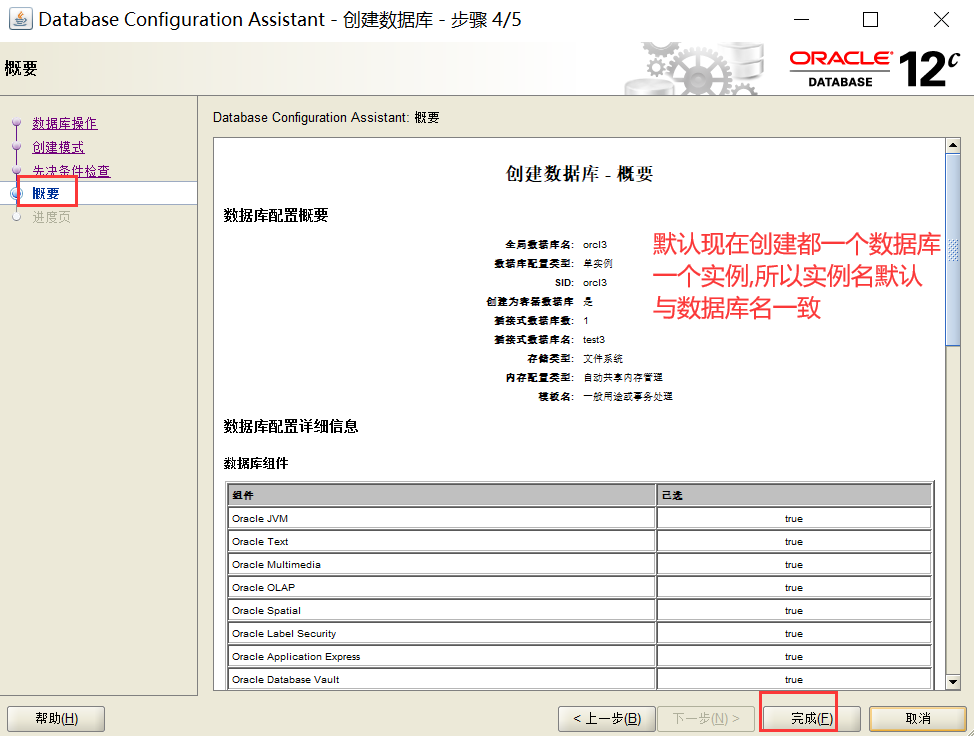Open the 数据库操作 step link
This screenshot has height=738, width=974.
coord(65,124)
